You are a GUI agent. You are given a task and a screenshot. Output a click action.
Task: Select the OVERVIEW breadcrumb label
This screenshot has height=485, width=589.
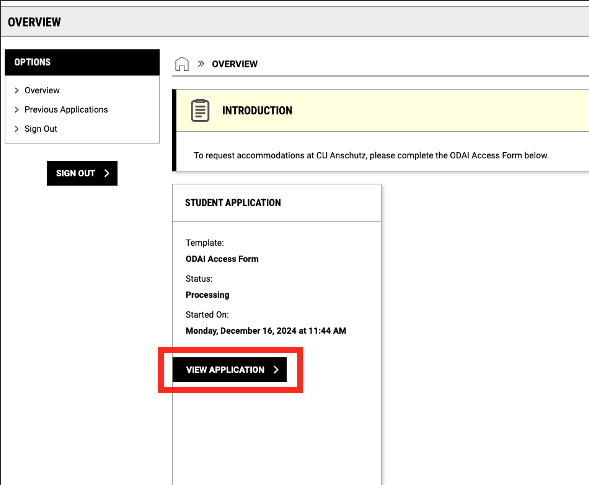tap(235, 64)
